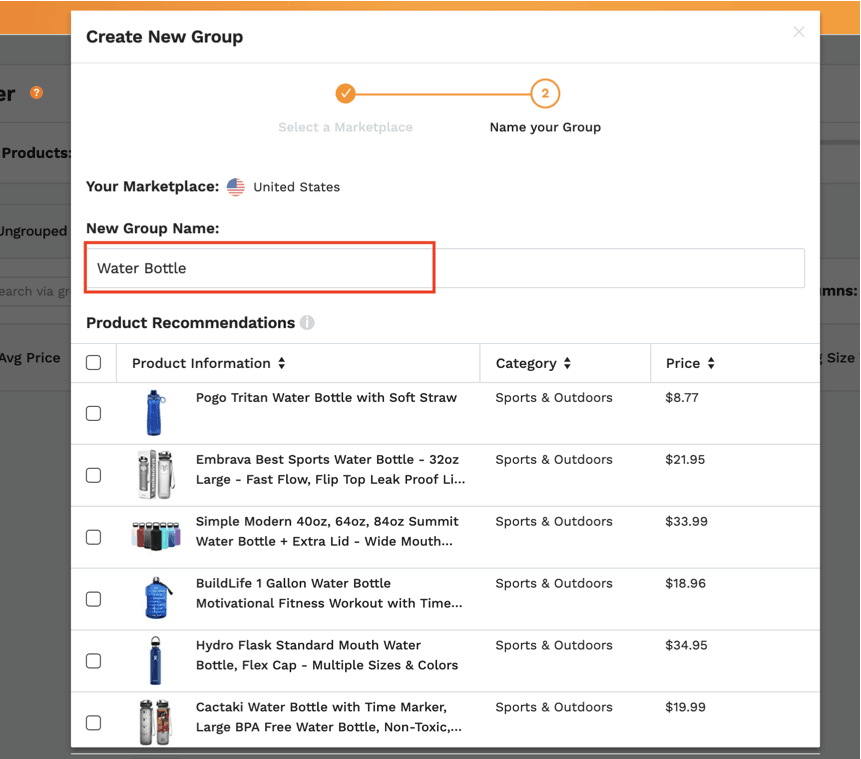Image resolution: width=861 pixels, height=759 pixels.
Task: Open the Pogo Tritan bottle thumbnail
Action: tap(155, 413)
